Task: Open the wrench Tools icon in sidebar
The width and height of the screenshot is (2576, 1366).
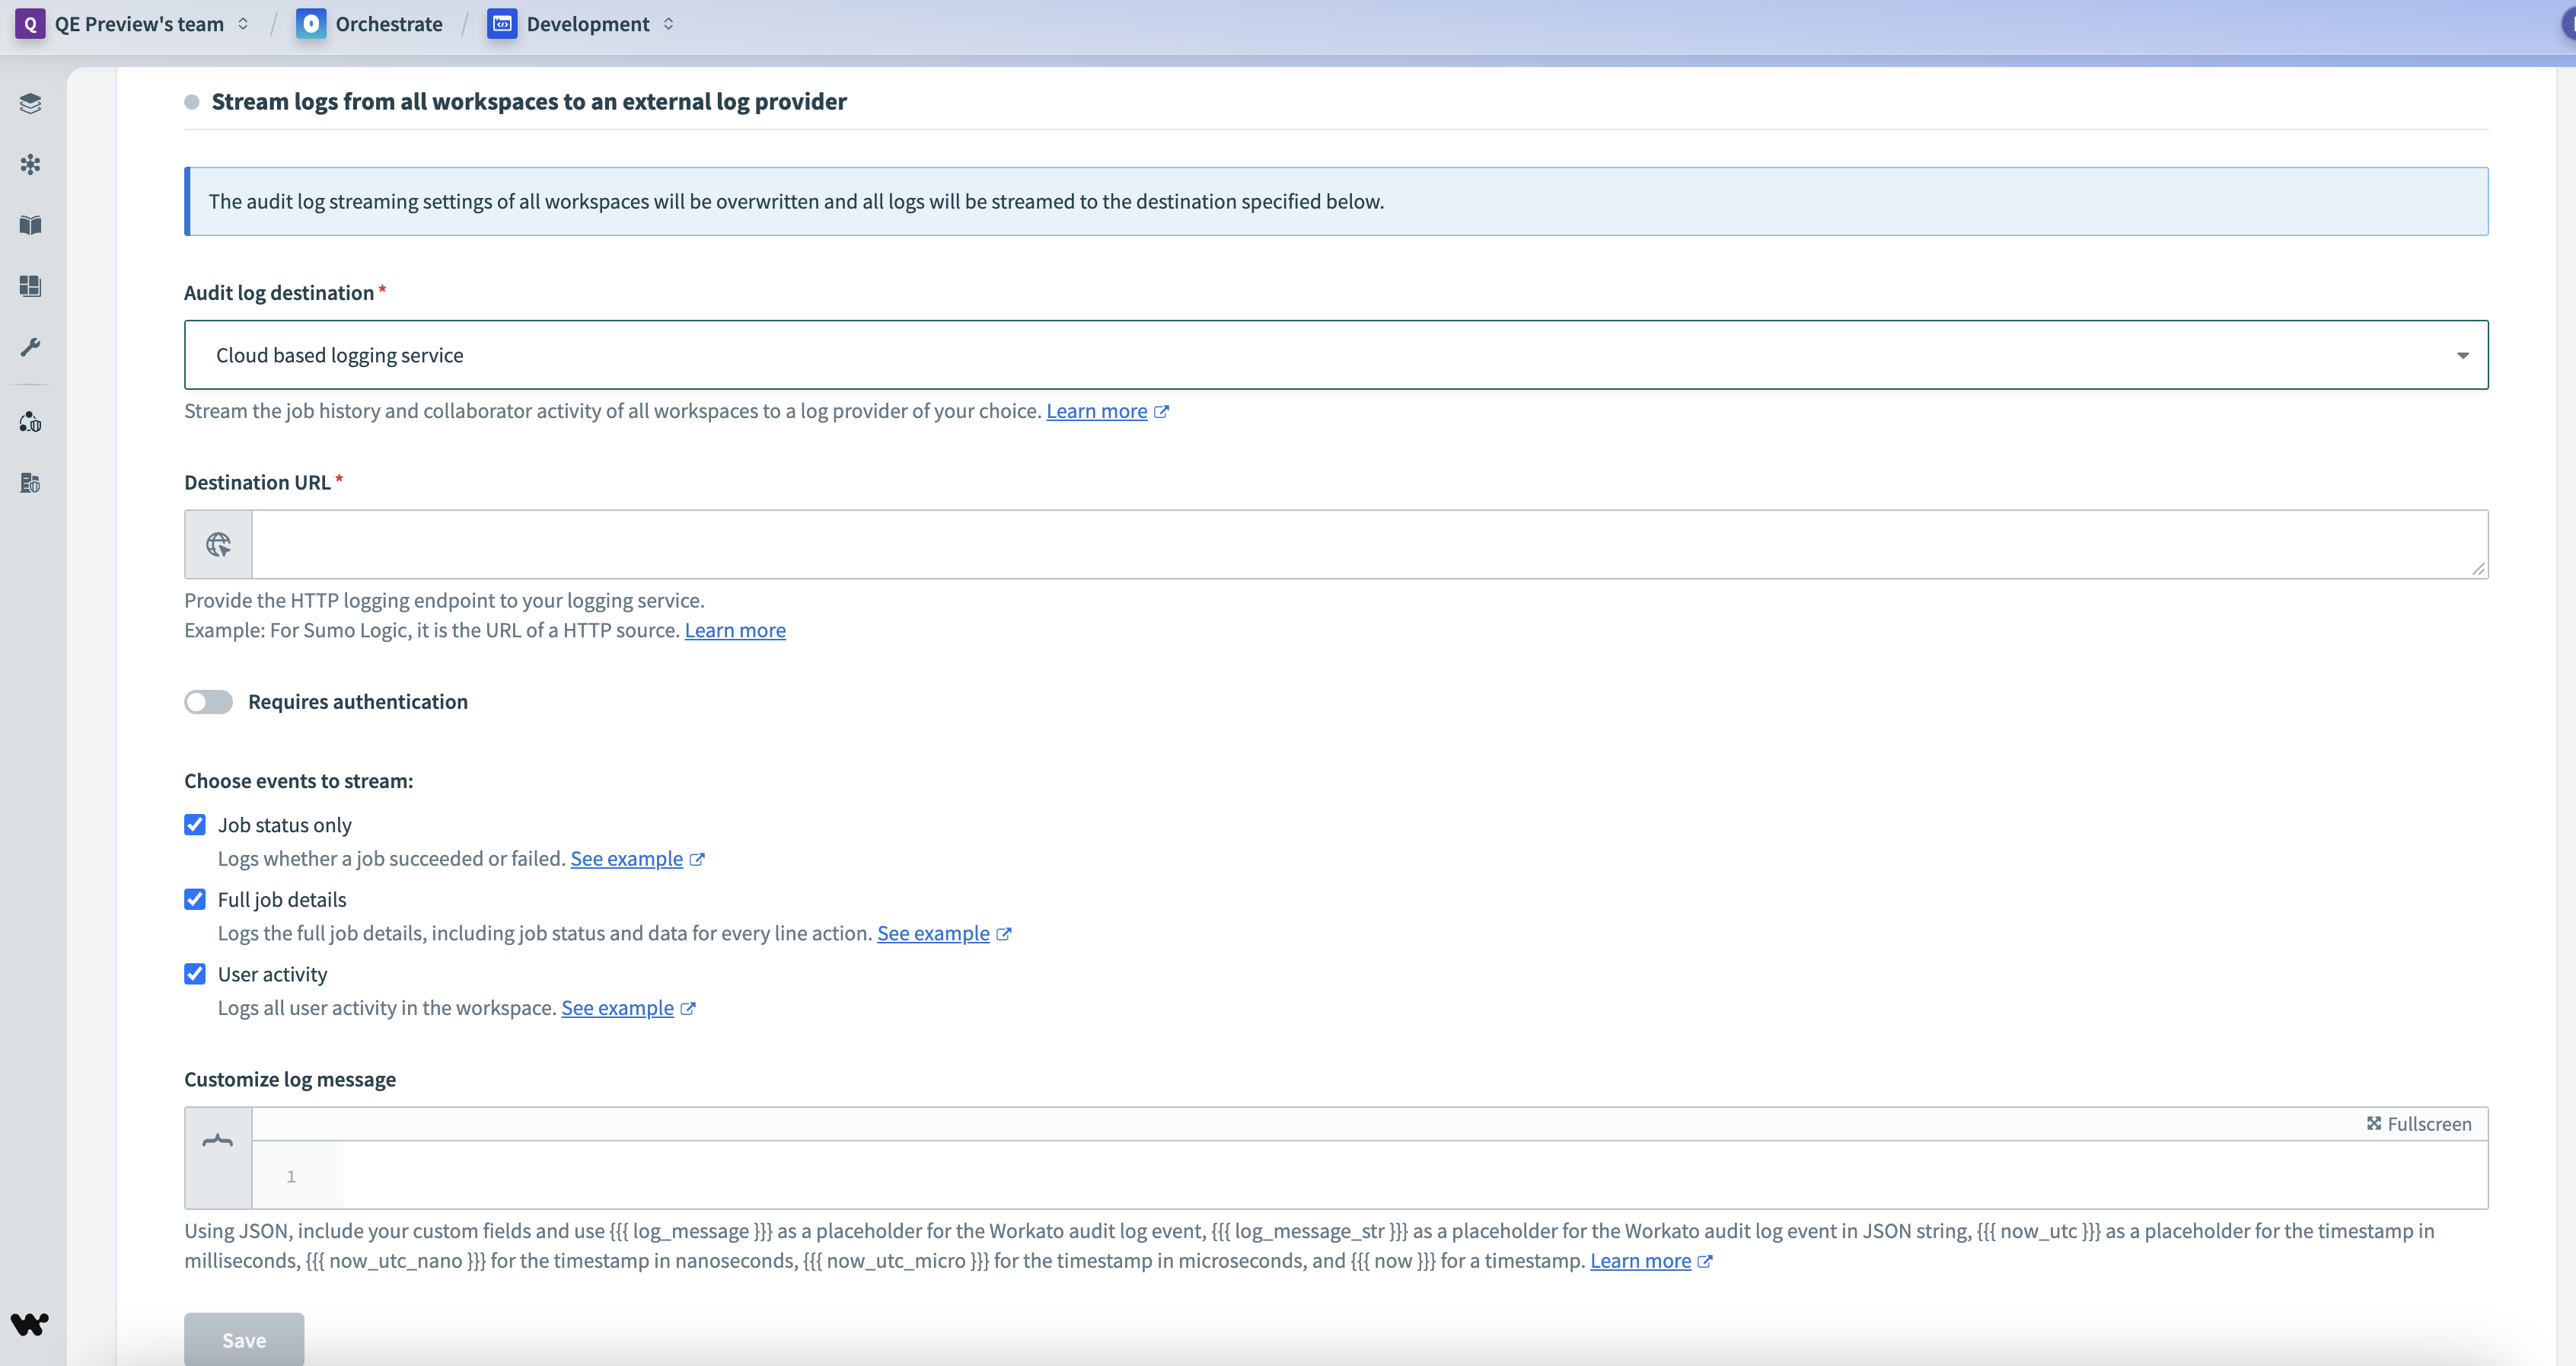Action: tap(30, 347)
